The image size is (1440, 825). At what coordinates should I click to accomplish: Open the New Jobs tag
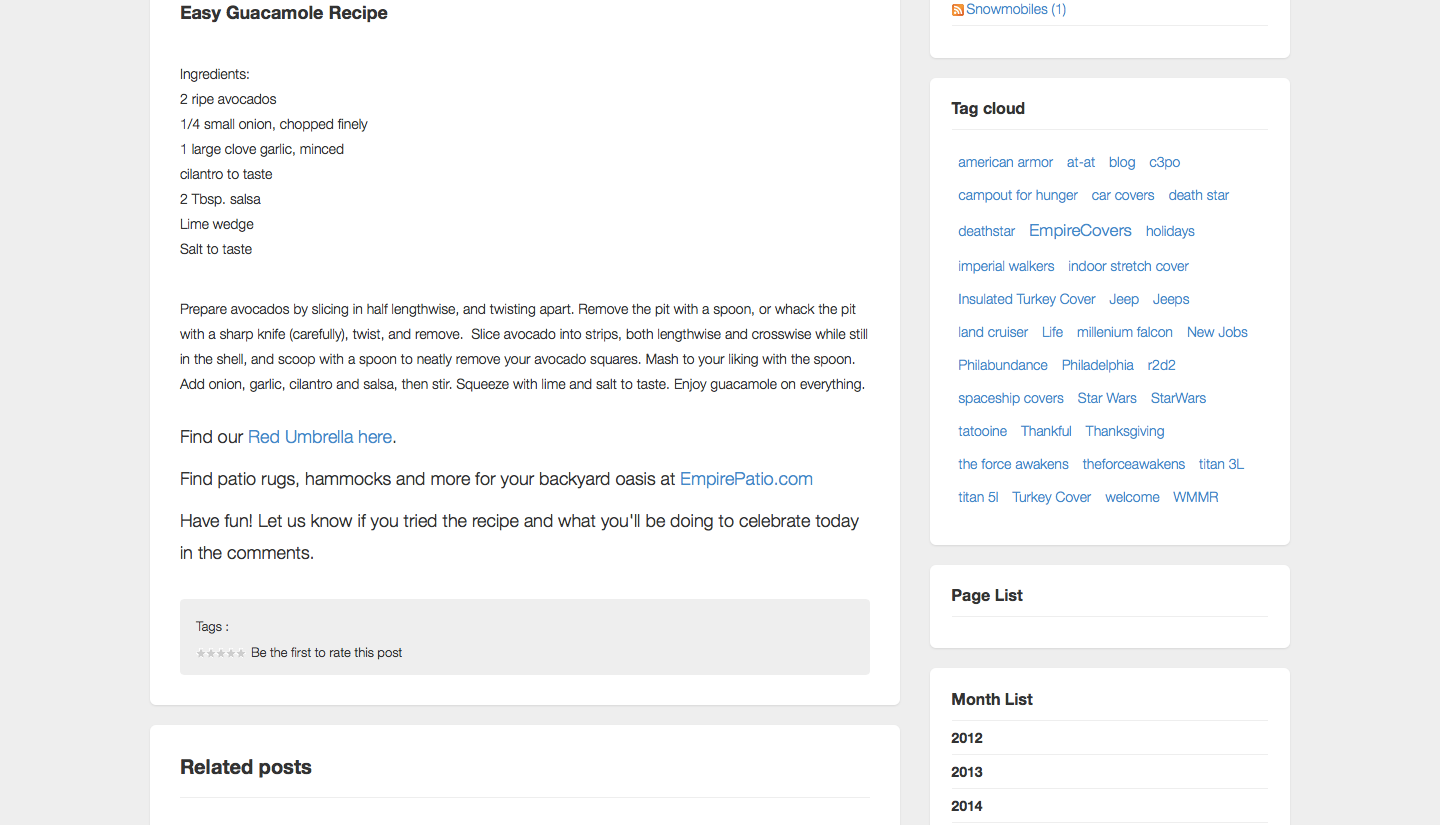[1217, 332]
